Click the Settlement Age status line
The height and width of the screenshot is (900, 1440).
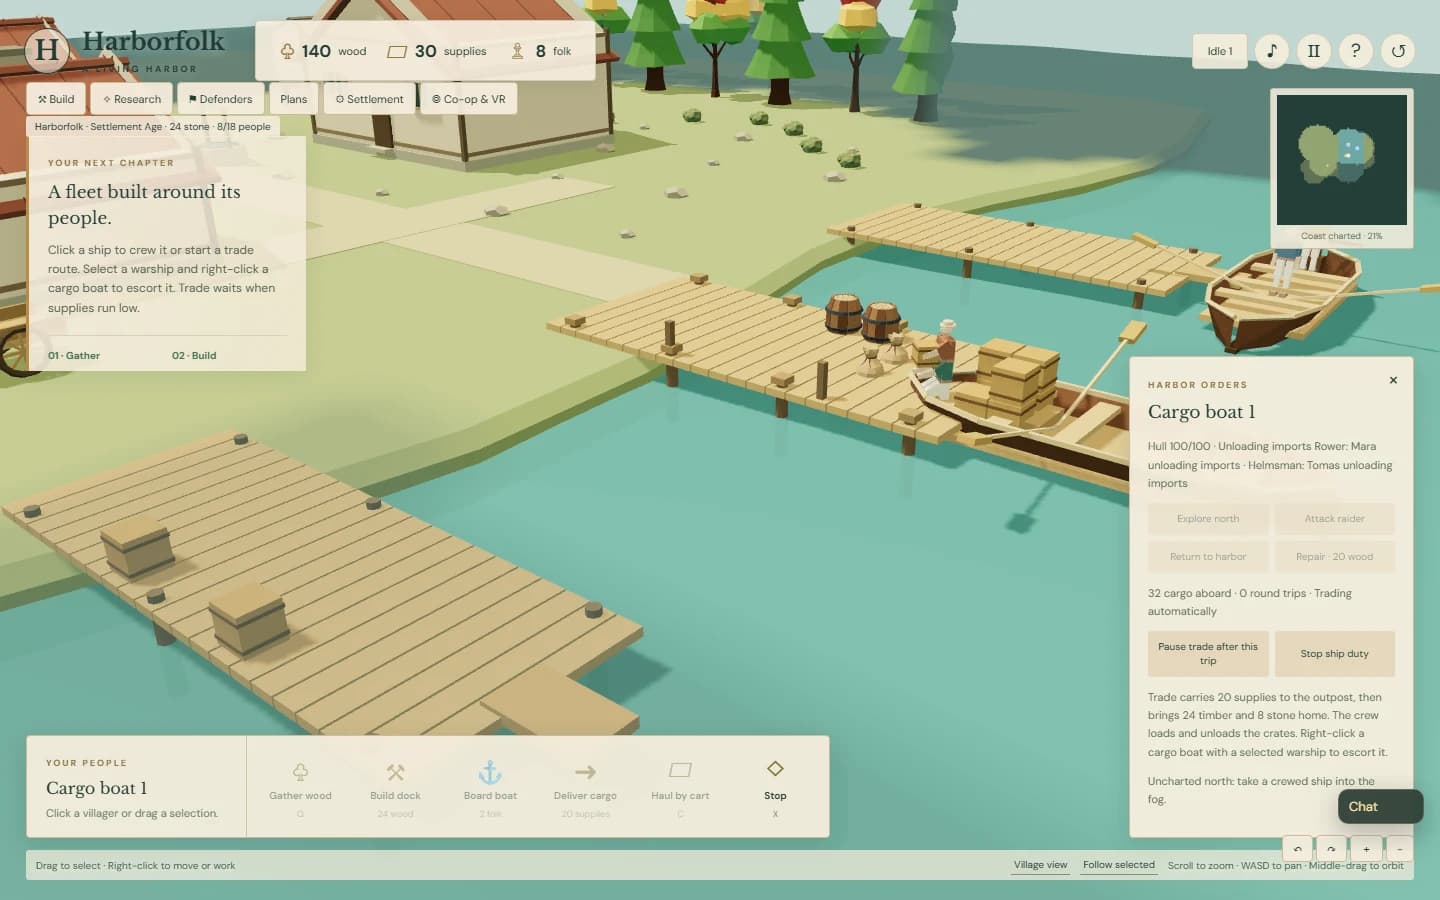[x=153, y=127]
